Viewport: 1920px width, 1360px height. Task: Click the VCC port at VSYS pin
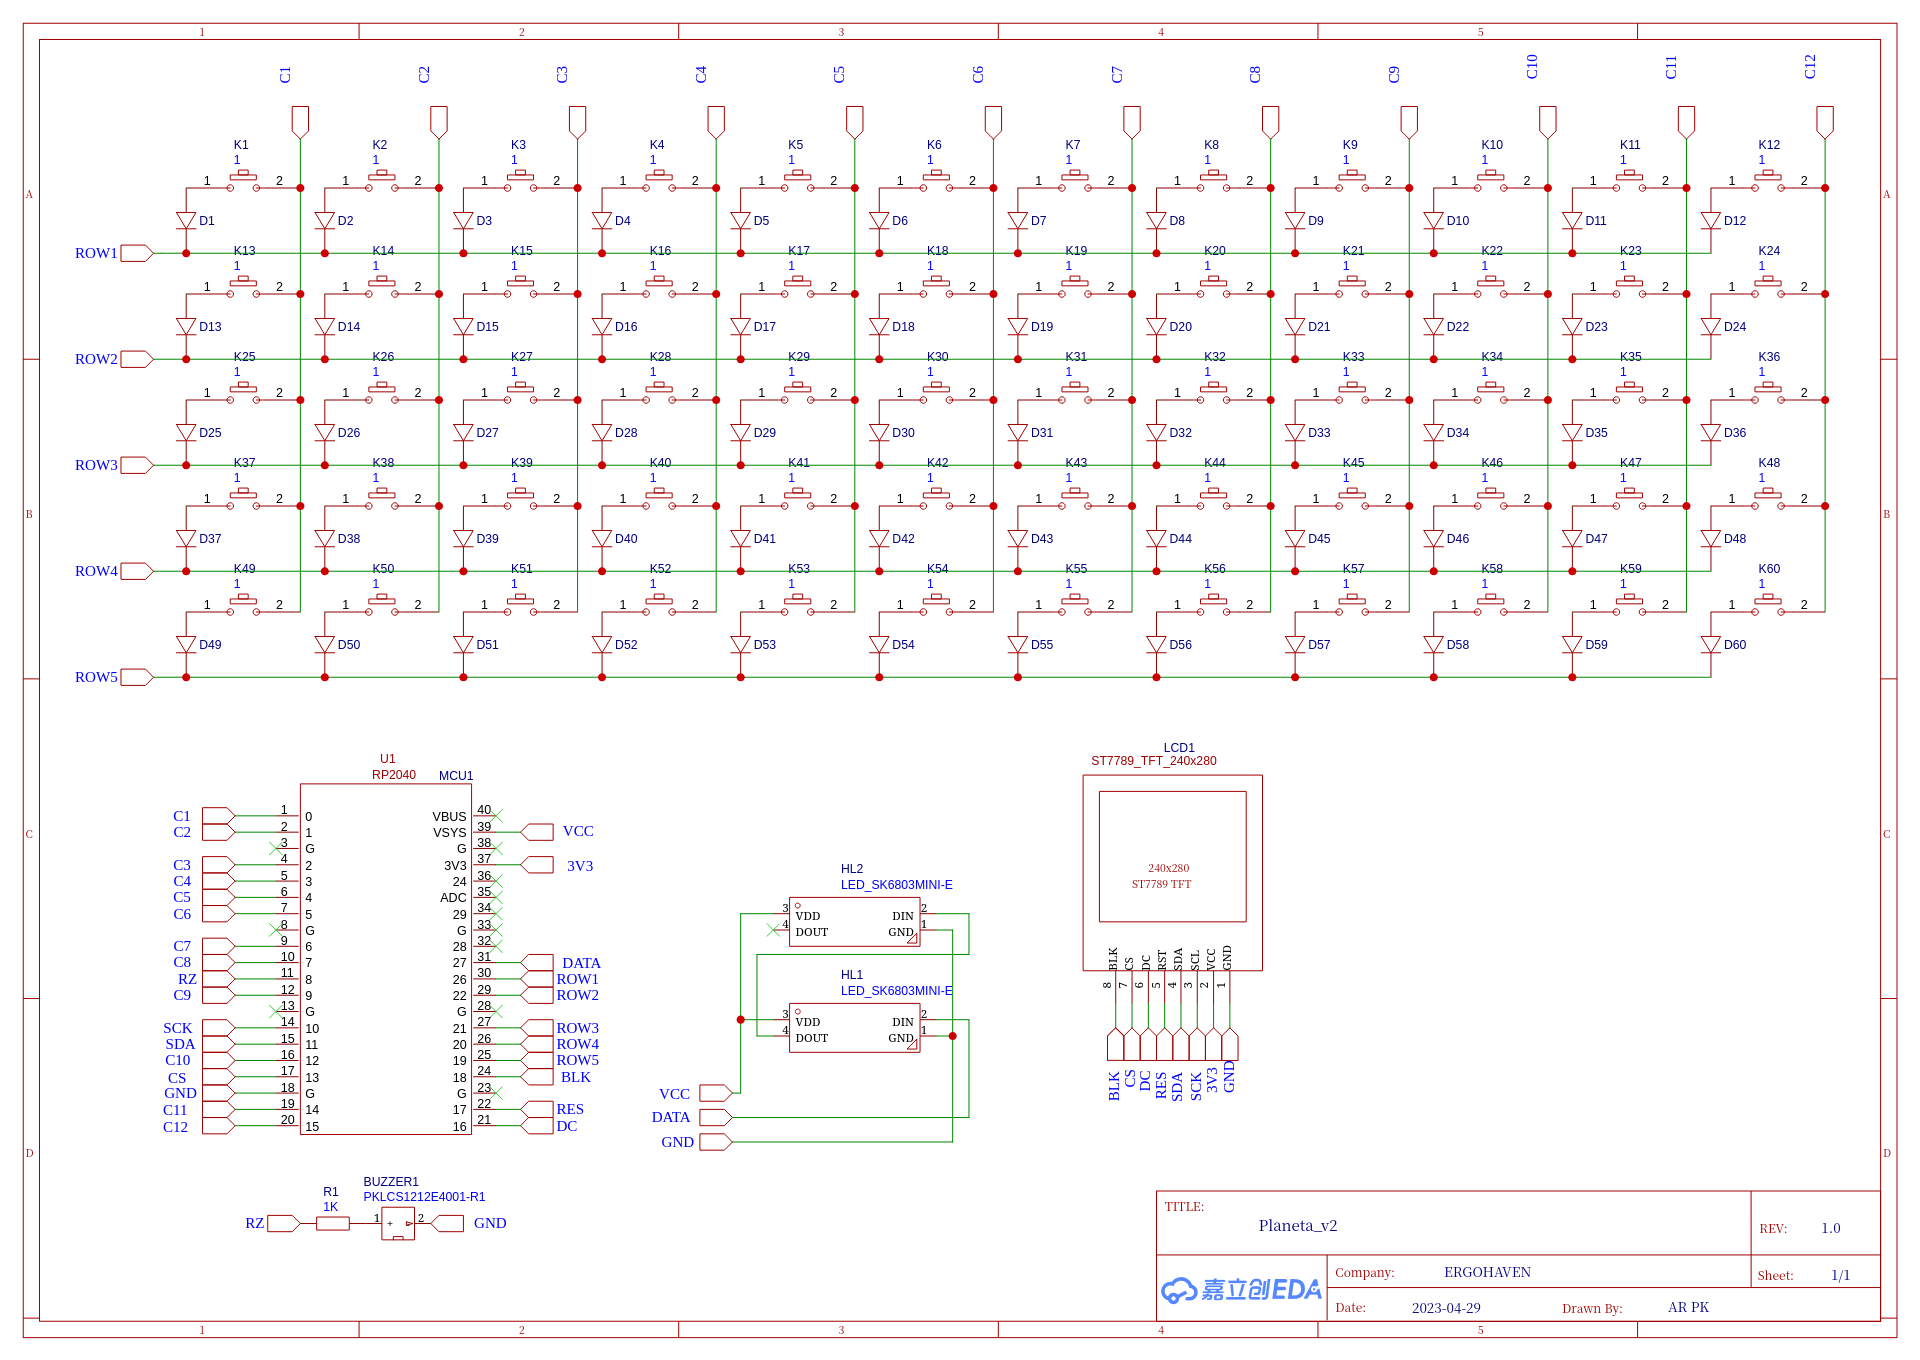(538, 832)
